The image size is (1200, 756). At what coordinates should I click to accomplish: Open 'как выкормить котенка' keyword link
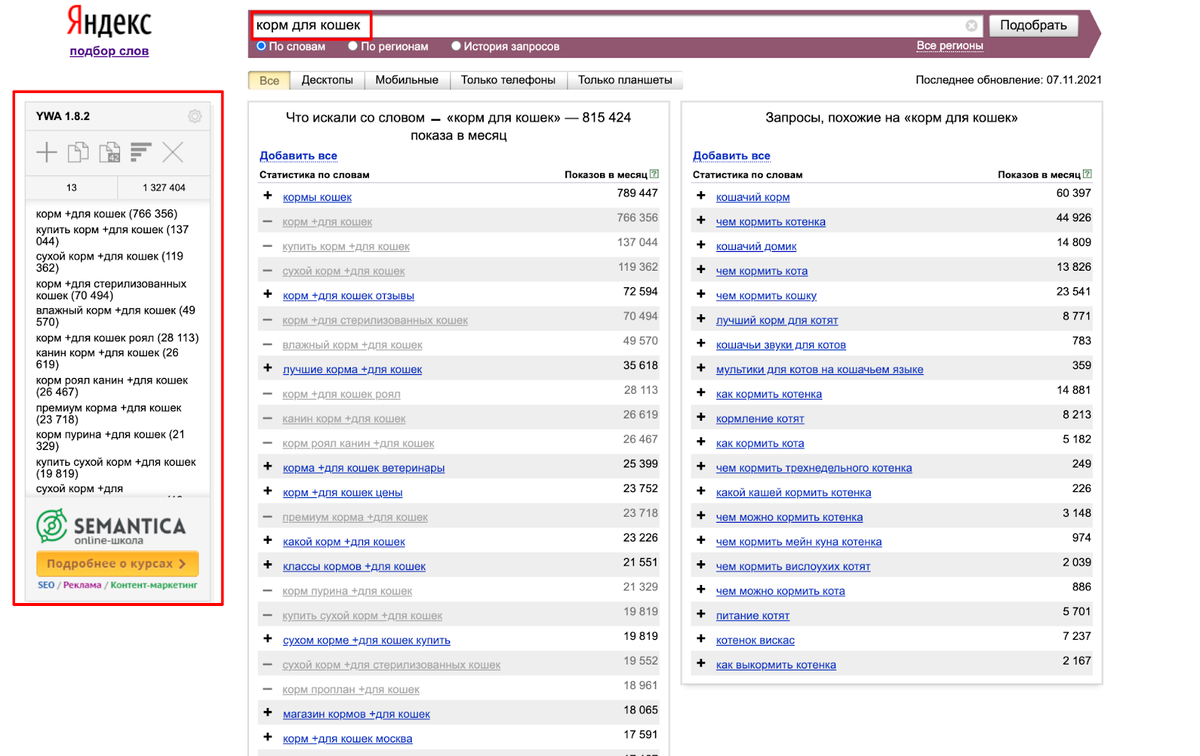coord(776,664)
